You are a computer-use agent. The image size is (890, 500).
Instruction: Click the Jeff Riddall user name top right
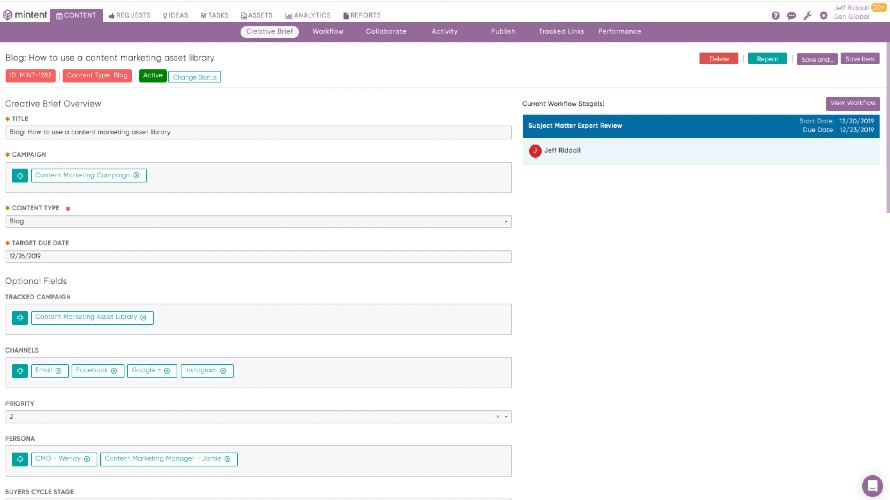pos(851,8)
